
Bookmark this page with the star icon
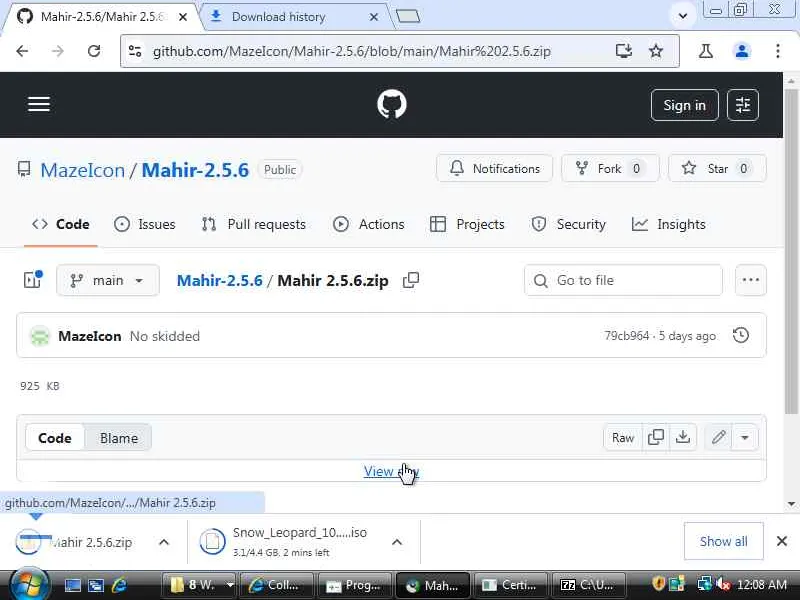point(656,51)
